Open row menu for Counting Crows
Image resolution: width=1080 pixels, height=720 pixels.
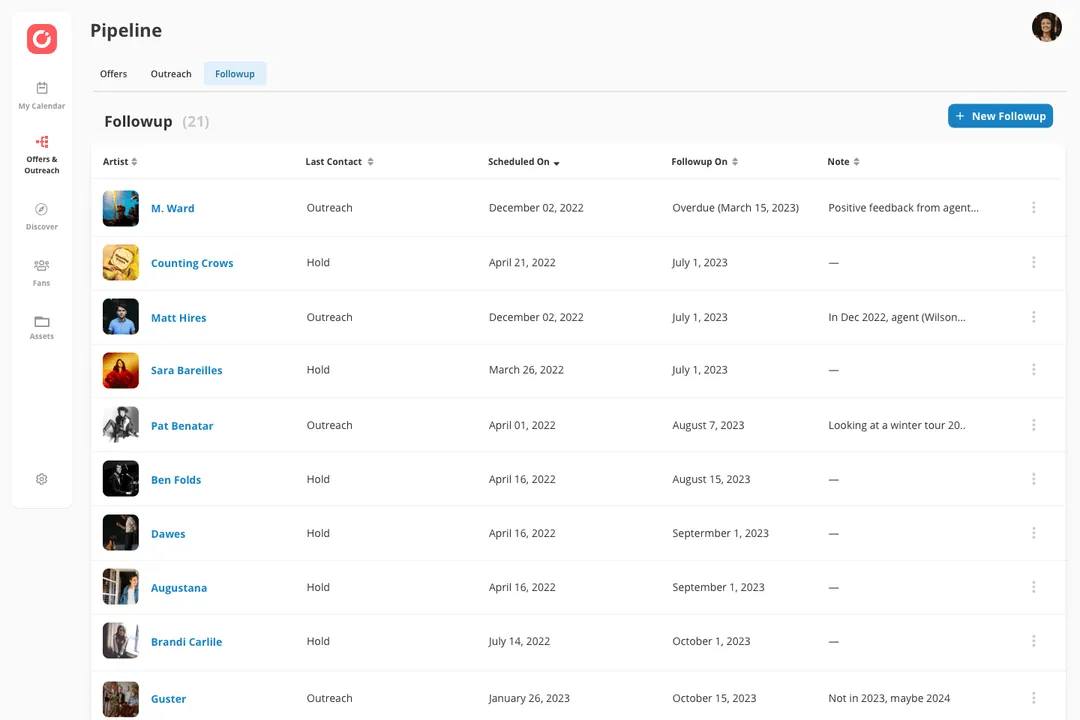click(x=1033, y=262)
